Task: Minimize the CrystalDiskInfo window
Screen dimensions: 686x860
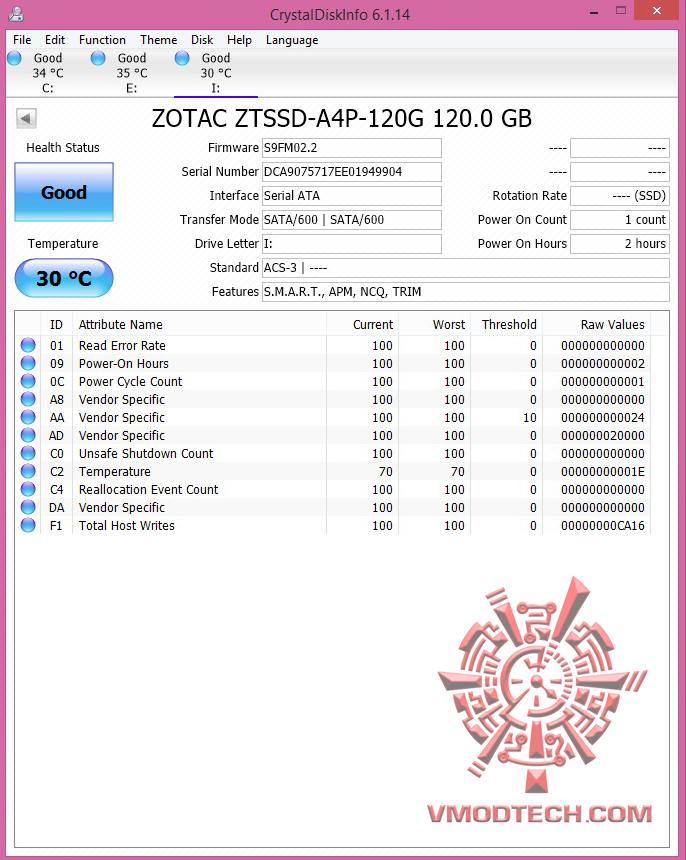Action: (x=594, y=12)
